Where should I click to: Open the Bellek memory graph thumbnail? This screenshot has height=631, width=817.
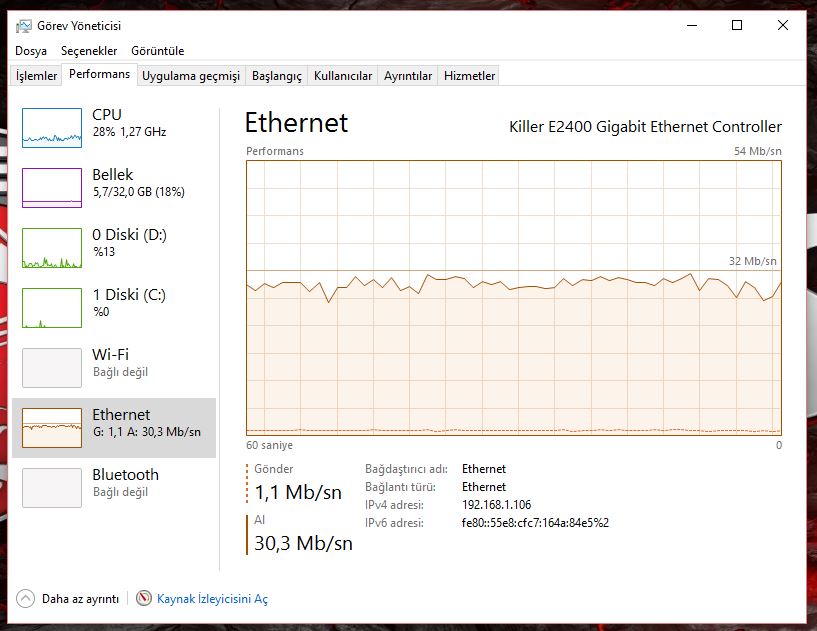(52, 188)
